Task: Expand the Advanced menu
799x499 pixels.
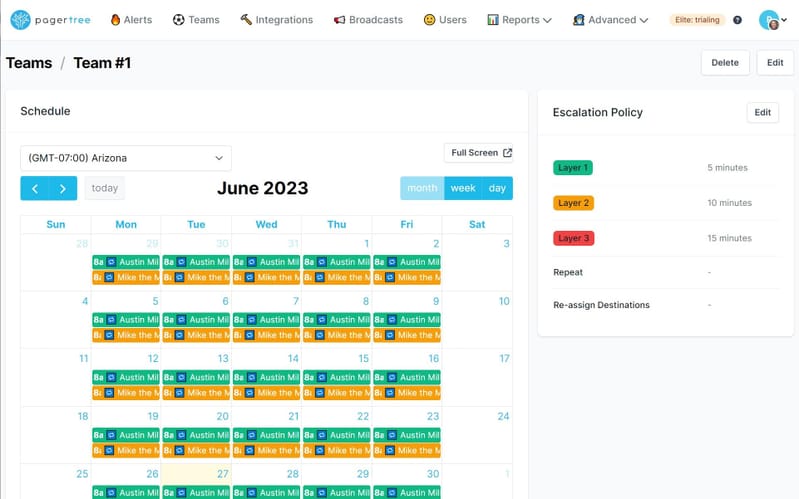Action: 611,19
